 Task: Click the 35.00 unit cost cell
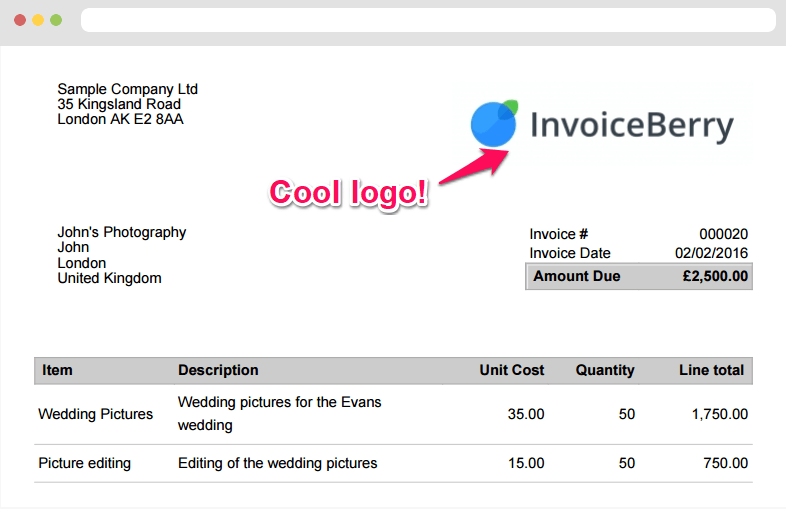[526, 414]
